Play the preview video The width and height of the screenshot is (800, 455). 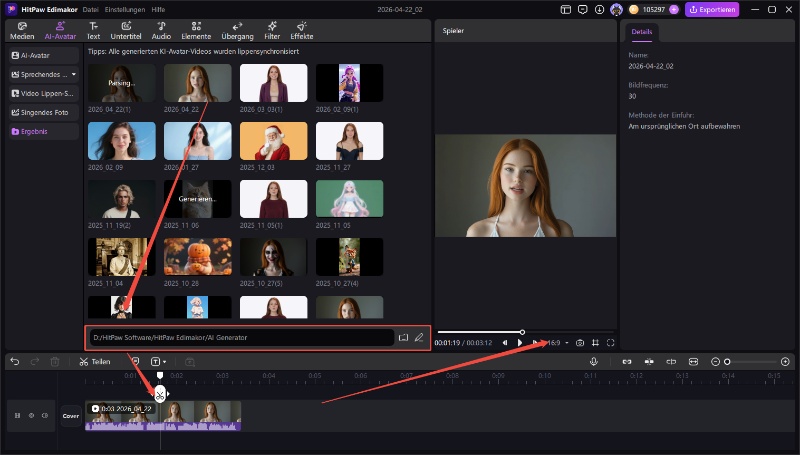tap(520, 343)
